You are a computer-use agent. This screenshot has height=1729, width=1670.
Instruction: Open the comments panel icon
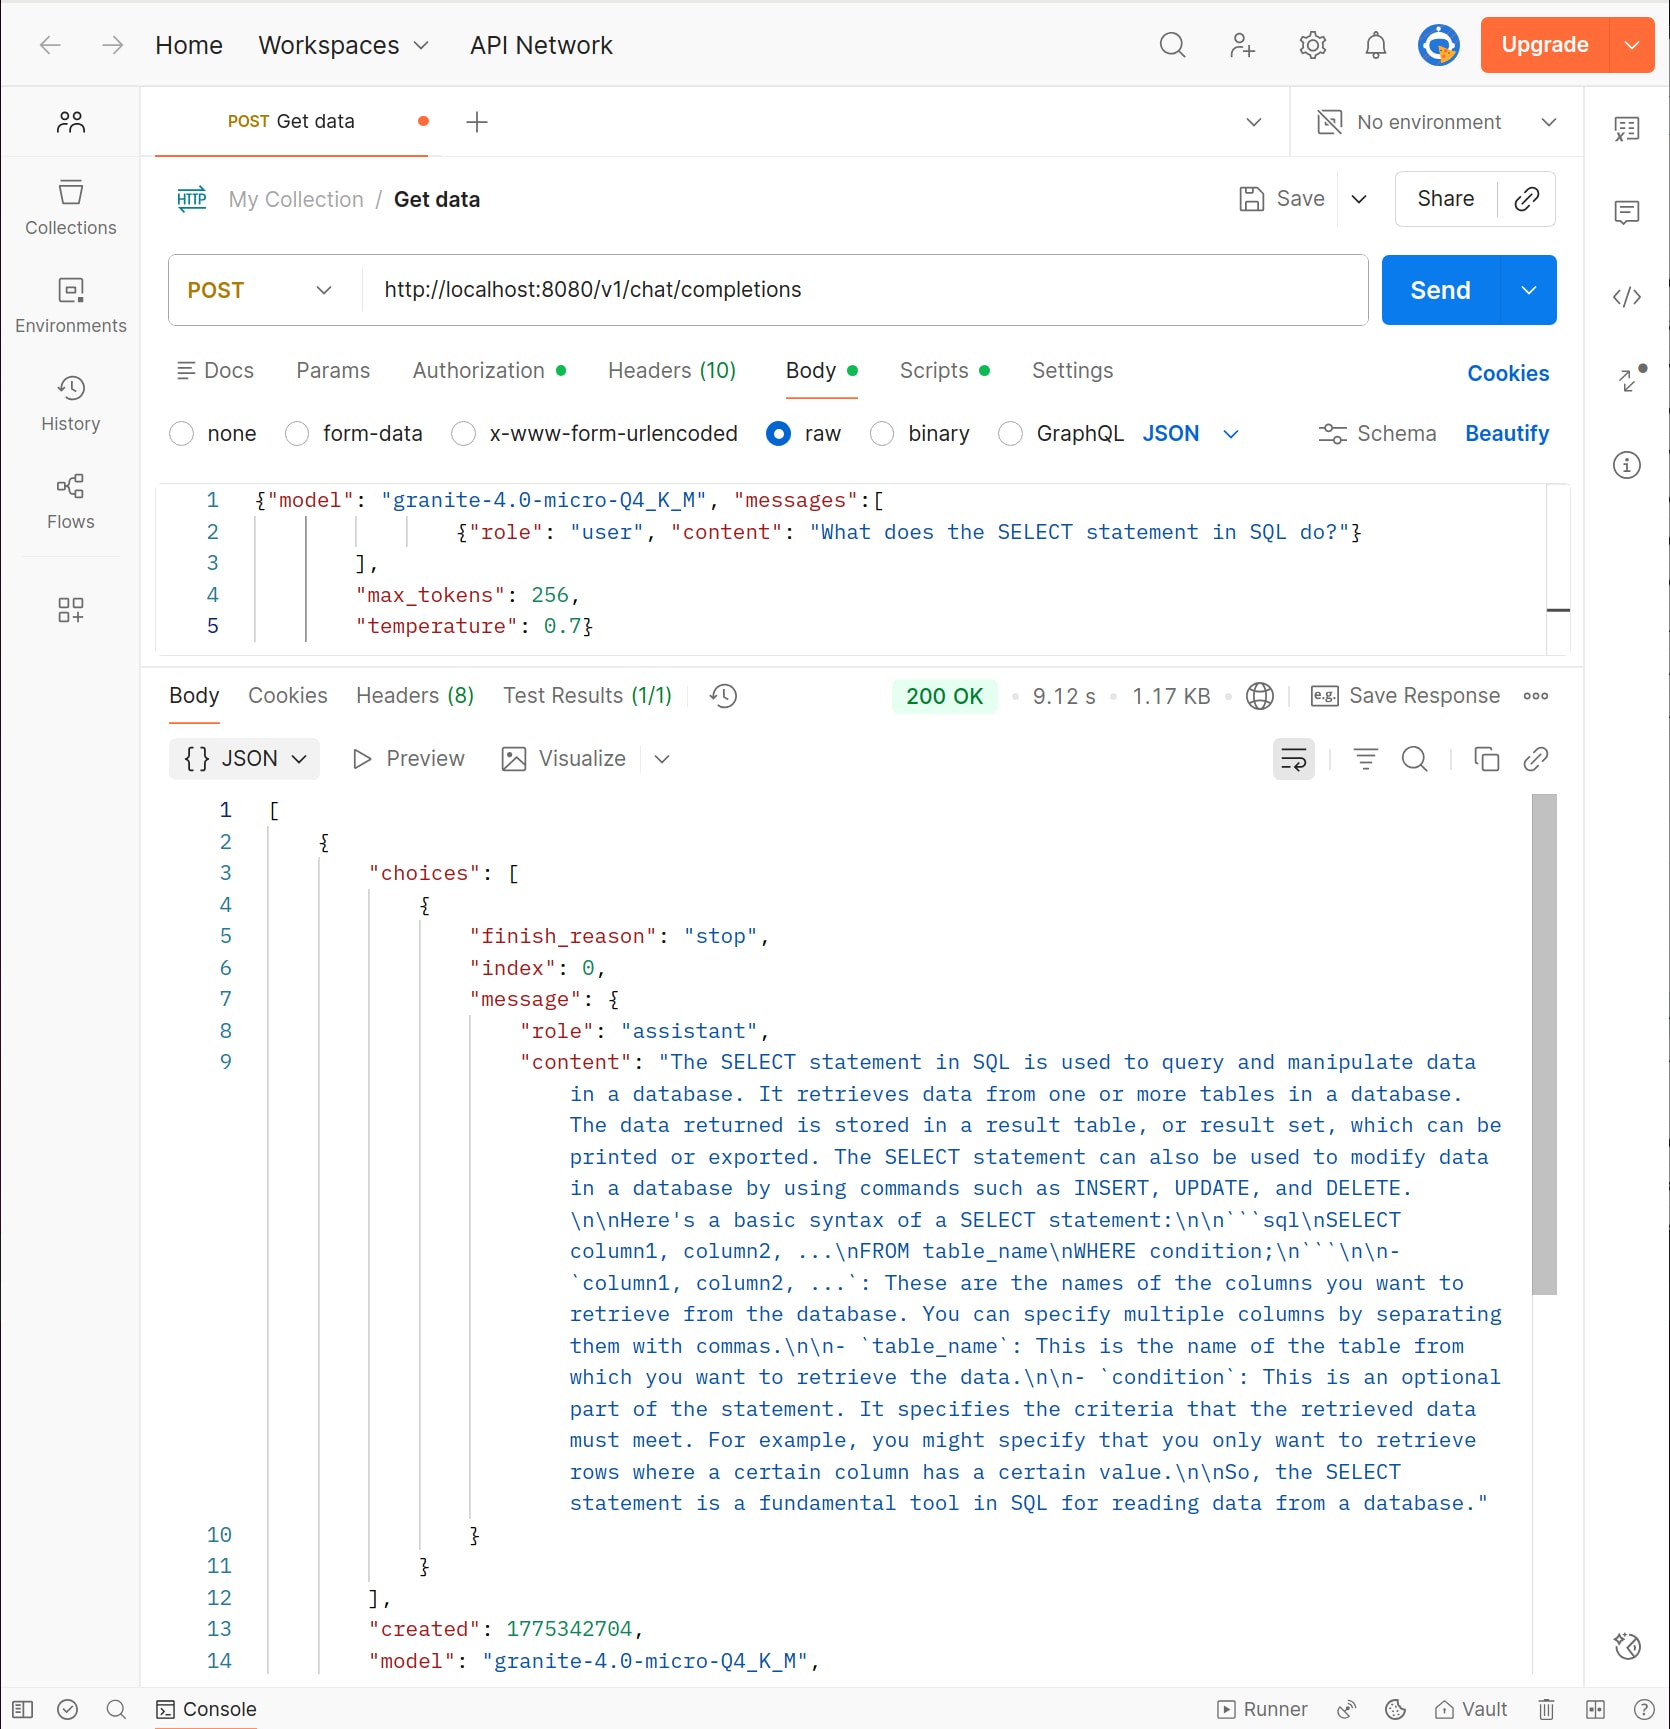coord(1627,212)
